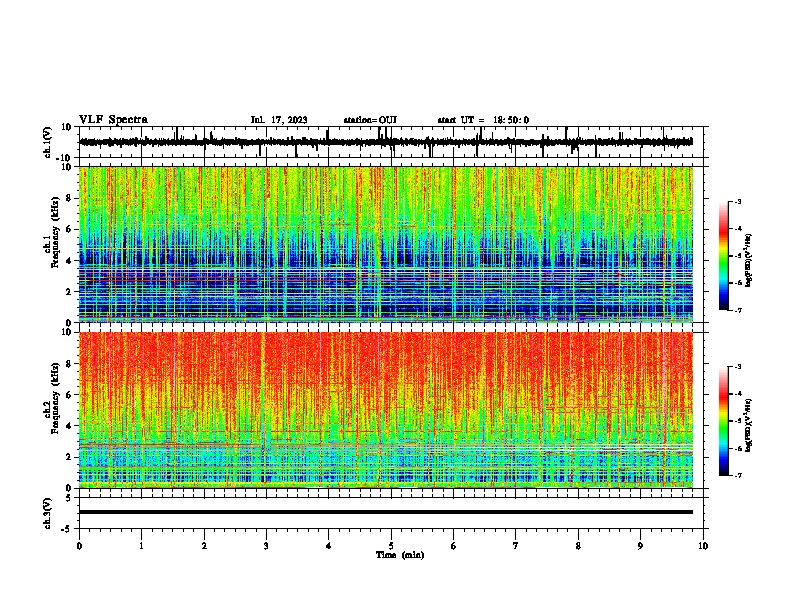The height and width of the screenshot is (612, 792).
Task: Click the '4' kHz tick on ch.1 frequency axis
Action: pyautogui.click(x=70, y=261)
